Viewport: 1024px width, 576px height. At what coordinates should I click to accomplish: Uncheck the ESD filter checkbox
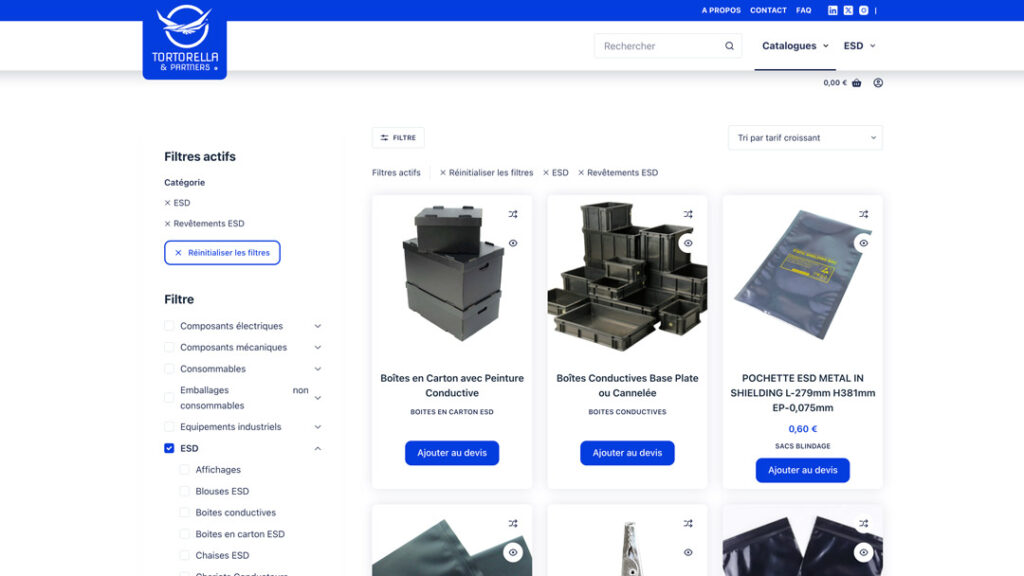click(169, 448)
